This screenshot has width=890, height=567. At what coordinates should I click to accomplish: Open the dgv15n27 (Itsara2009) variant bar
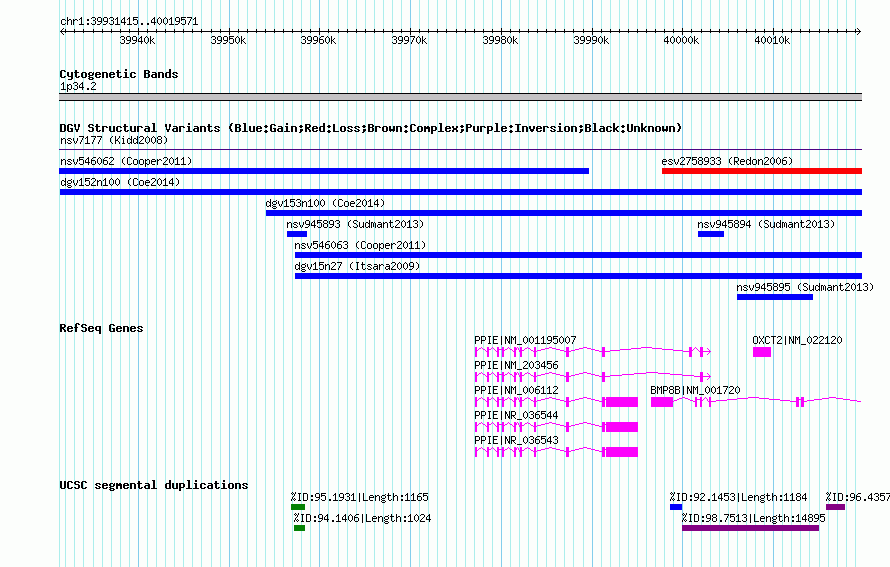point(578,276)
